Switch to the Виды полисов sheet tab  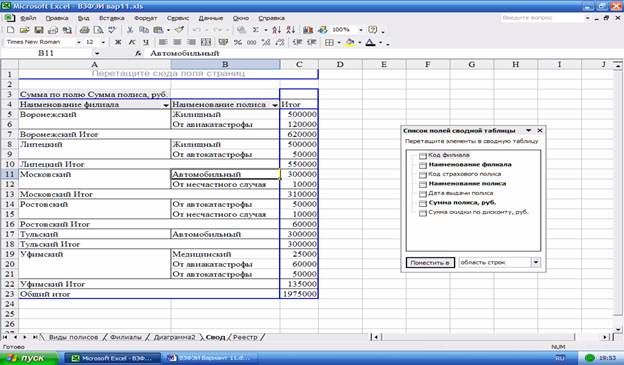[x=73, y=337]
